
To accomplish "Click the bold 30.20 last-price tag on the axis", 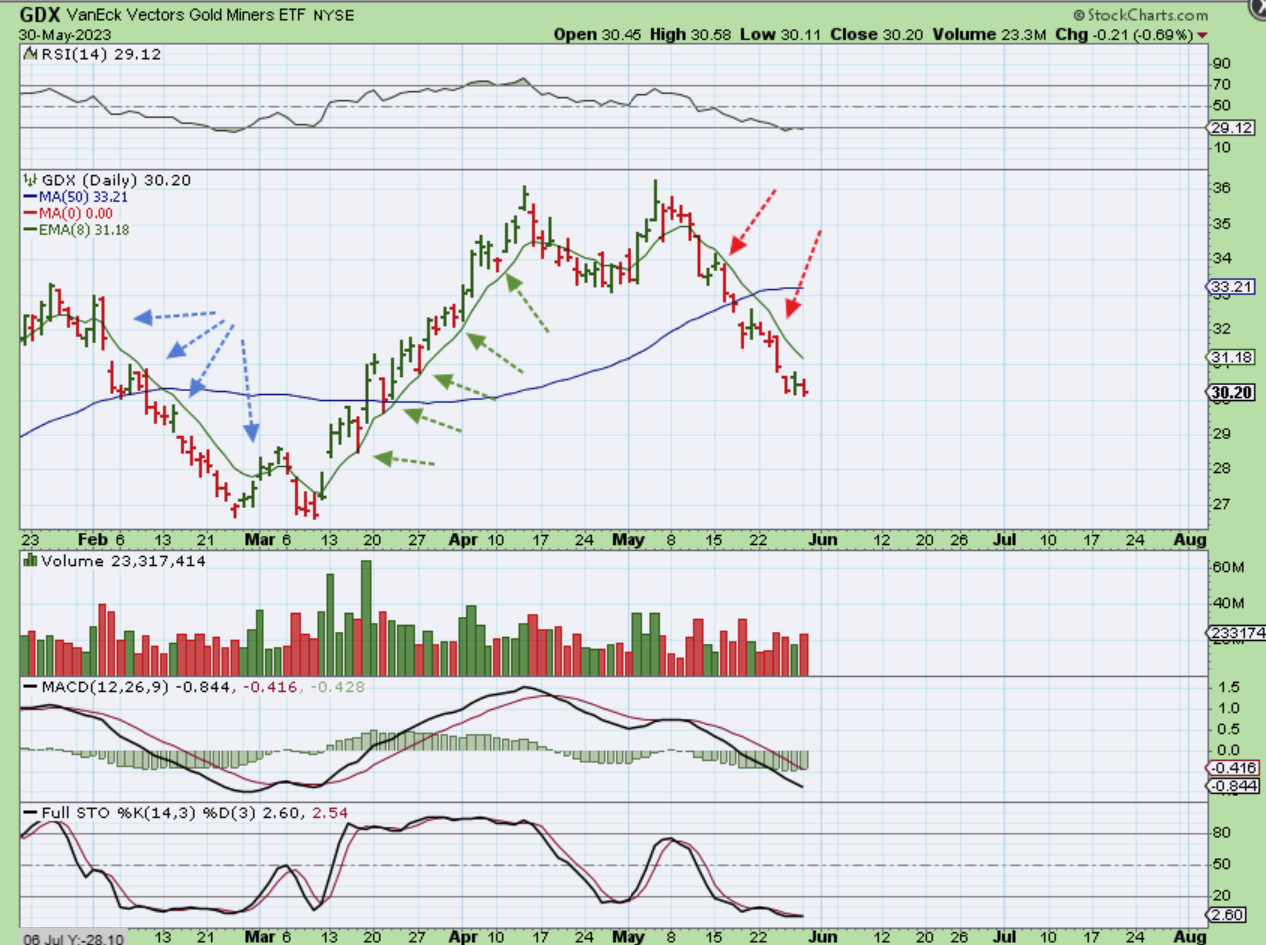I will 1232,393.
